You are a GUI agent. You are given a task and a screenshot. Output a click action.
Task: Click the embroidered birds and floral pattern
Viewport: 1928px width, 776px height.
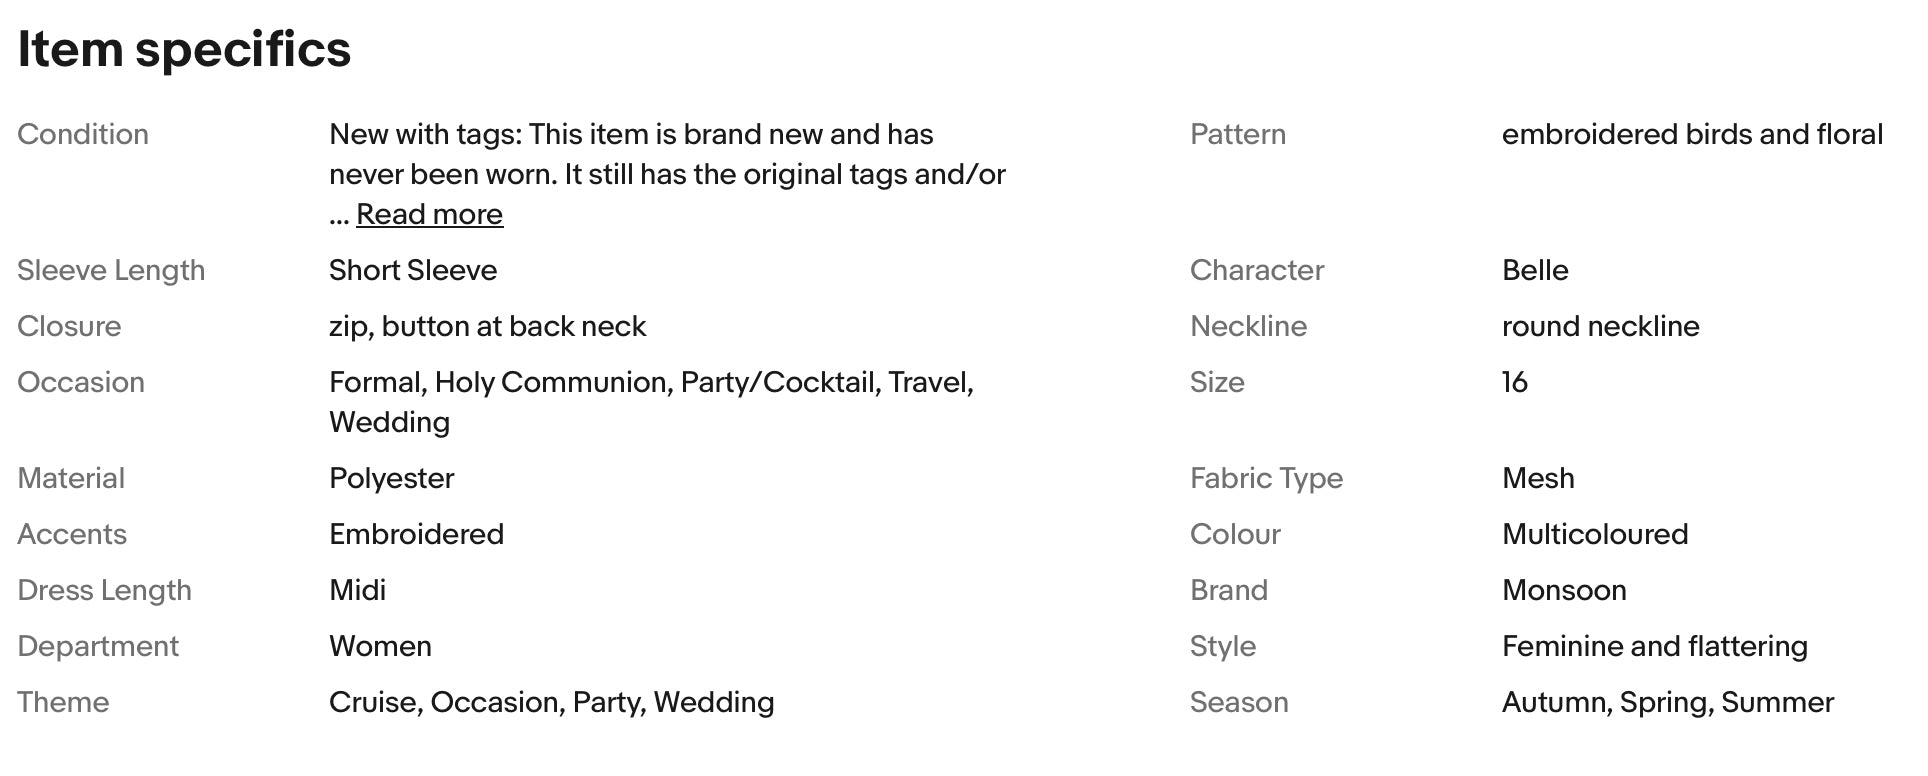(1692, 135)
